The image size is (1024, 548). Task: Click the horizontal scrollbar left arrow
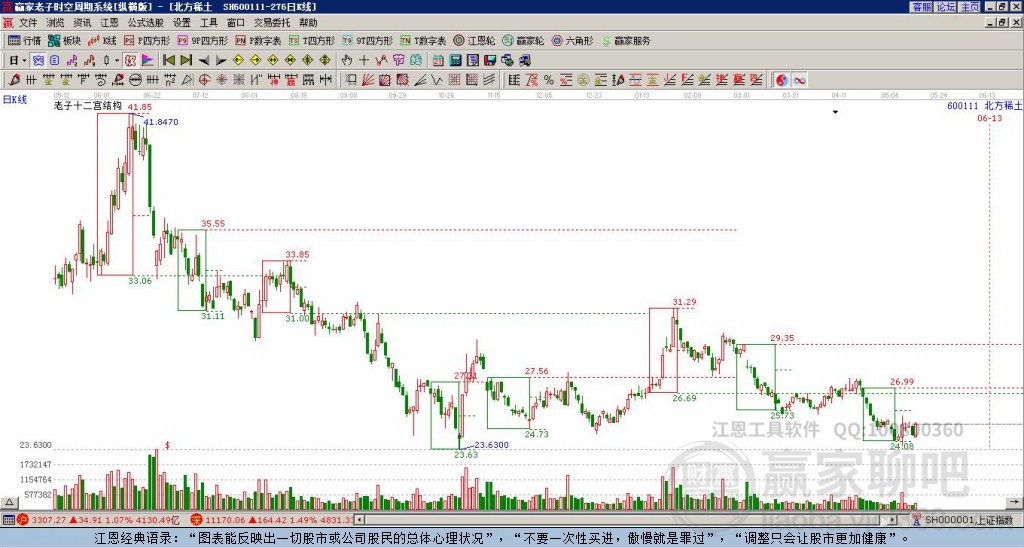(360, 520)
